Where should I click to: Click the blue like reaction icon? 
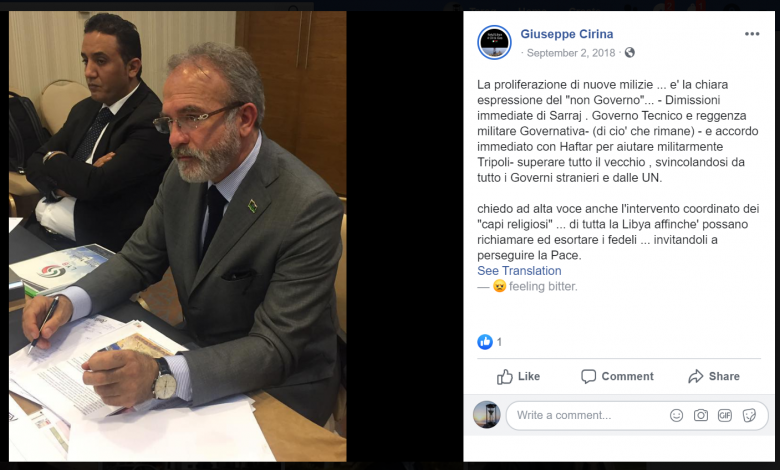point(485,342)
